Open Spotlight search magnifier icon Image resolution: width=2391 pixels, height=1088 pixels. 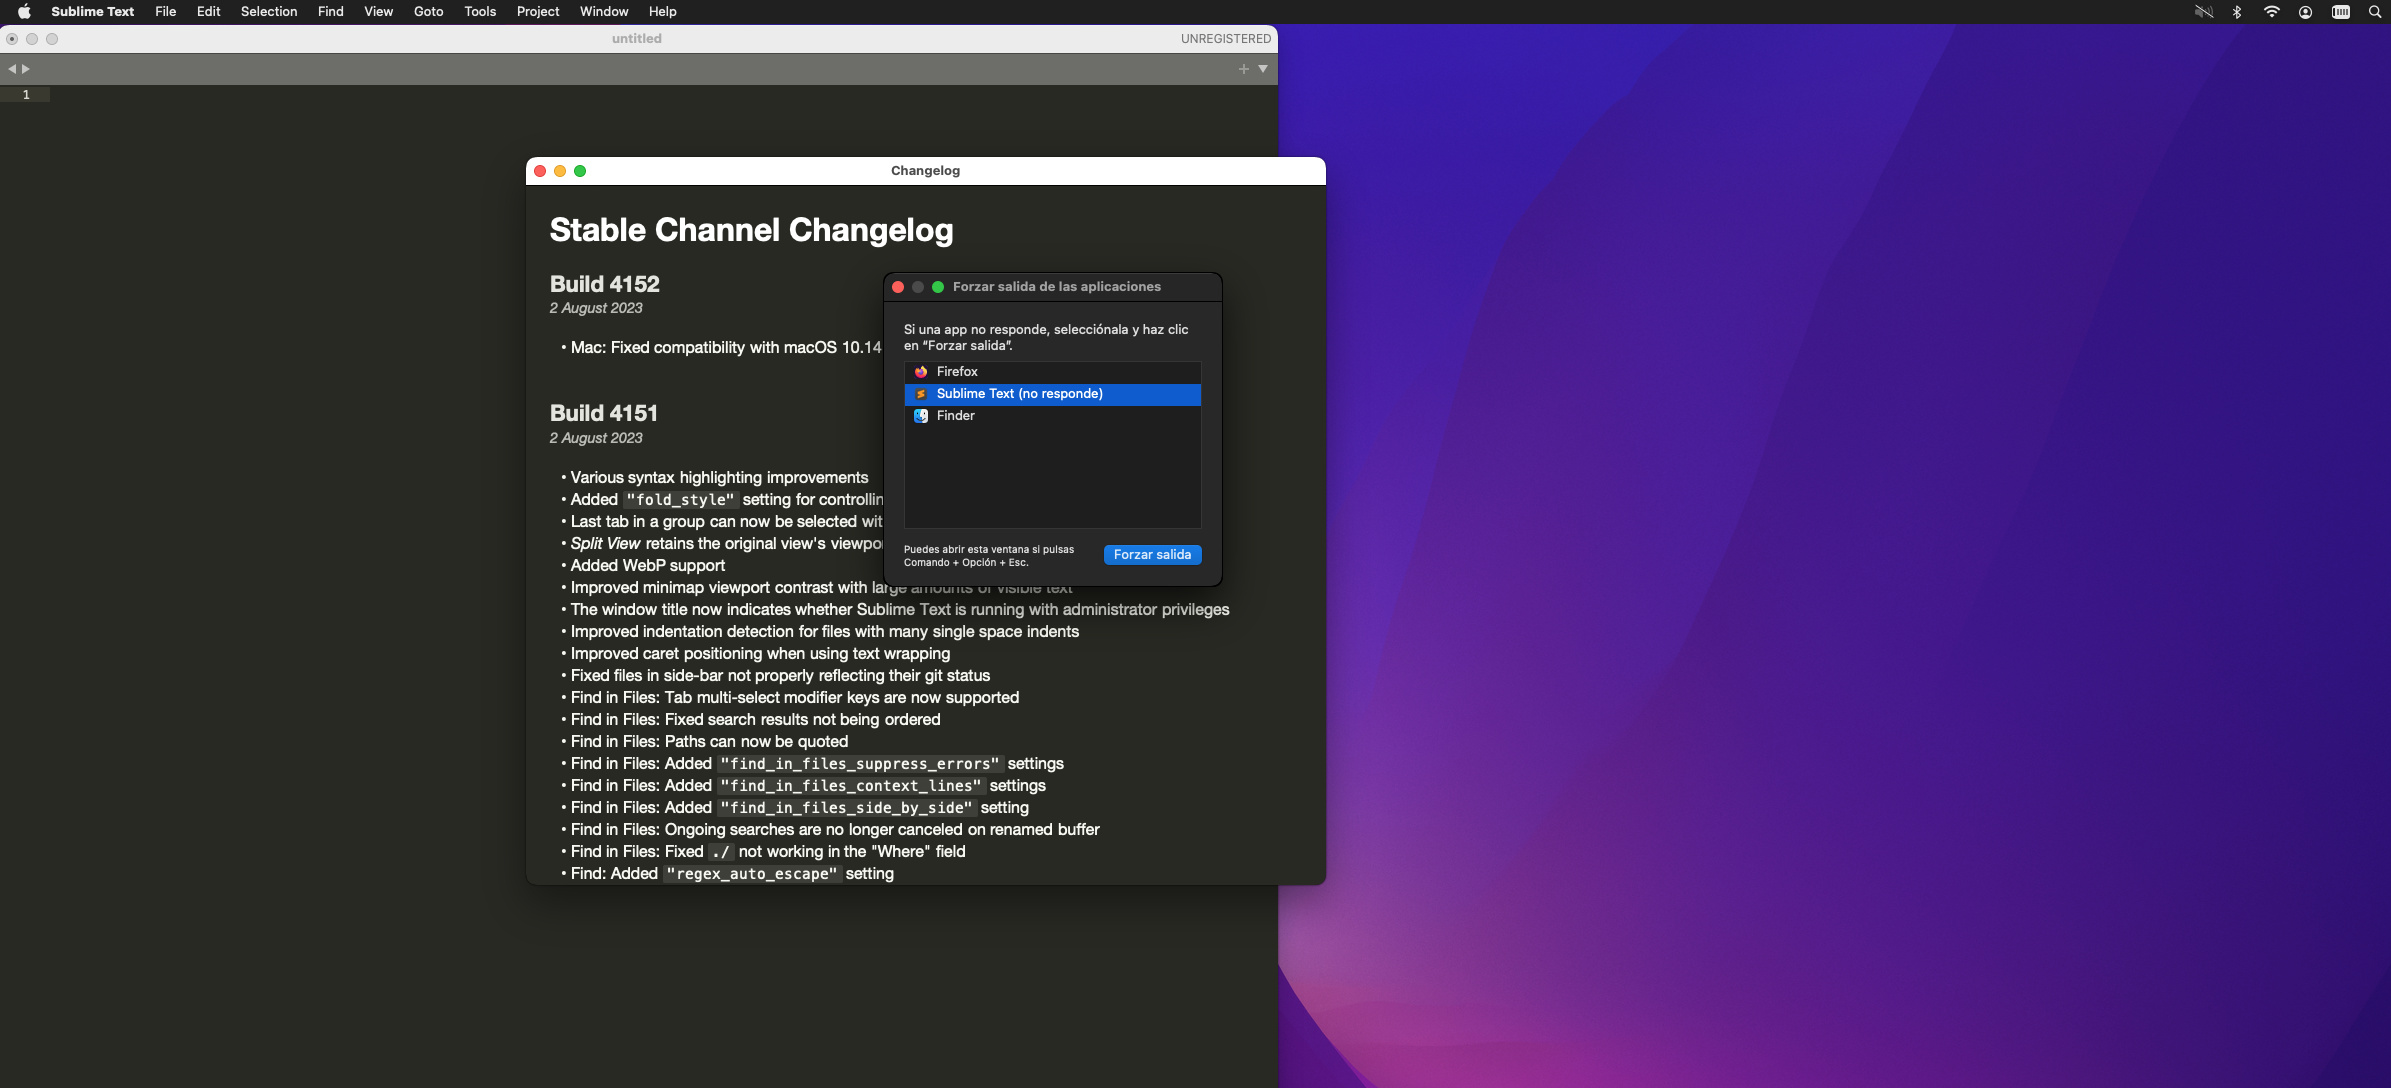click(2375, 12)
